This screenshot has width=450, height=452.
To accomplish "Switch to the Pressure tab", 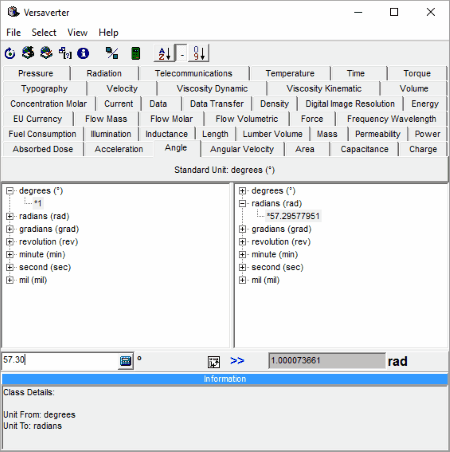I will coord(36,73).
